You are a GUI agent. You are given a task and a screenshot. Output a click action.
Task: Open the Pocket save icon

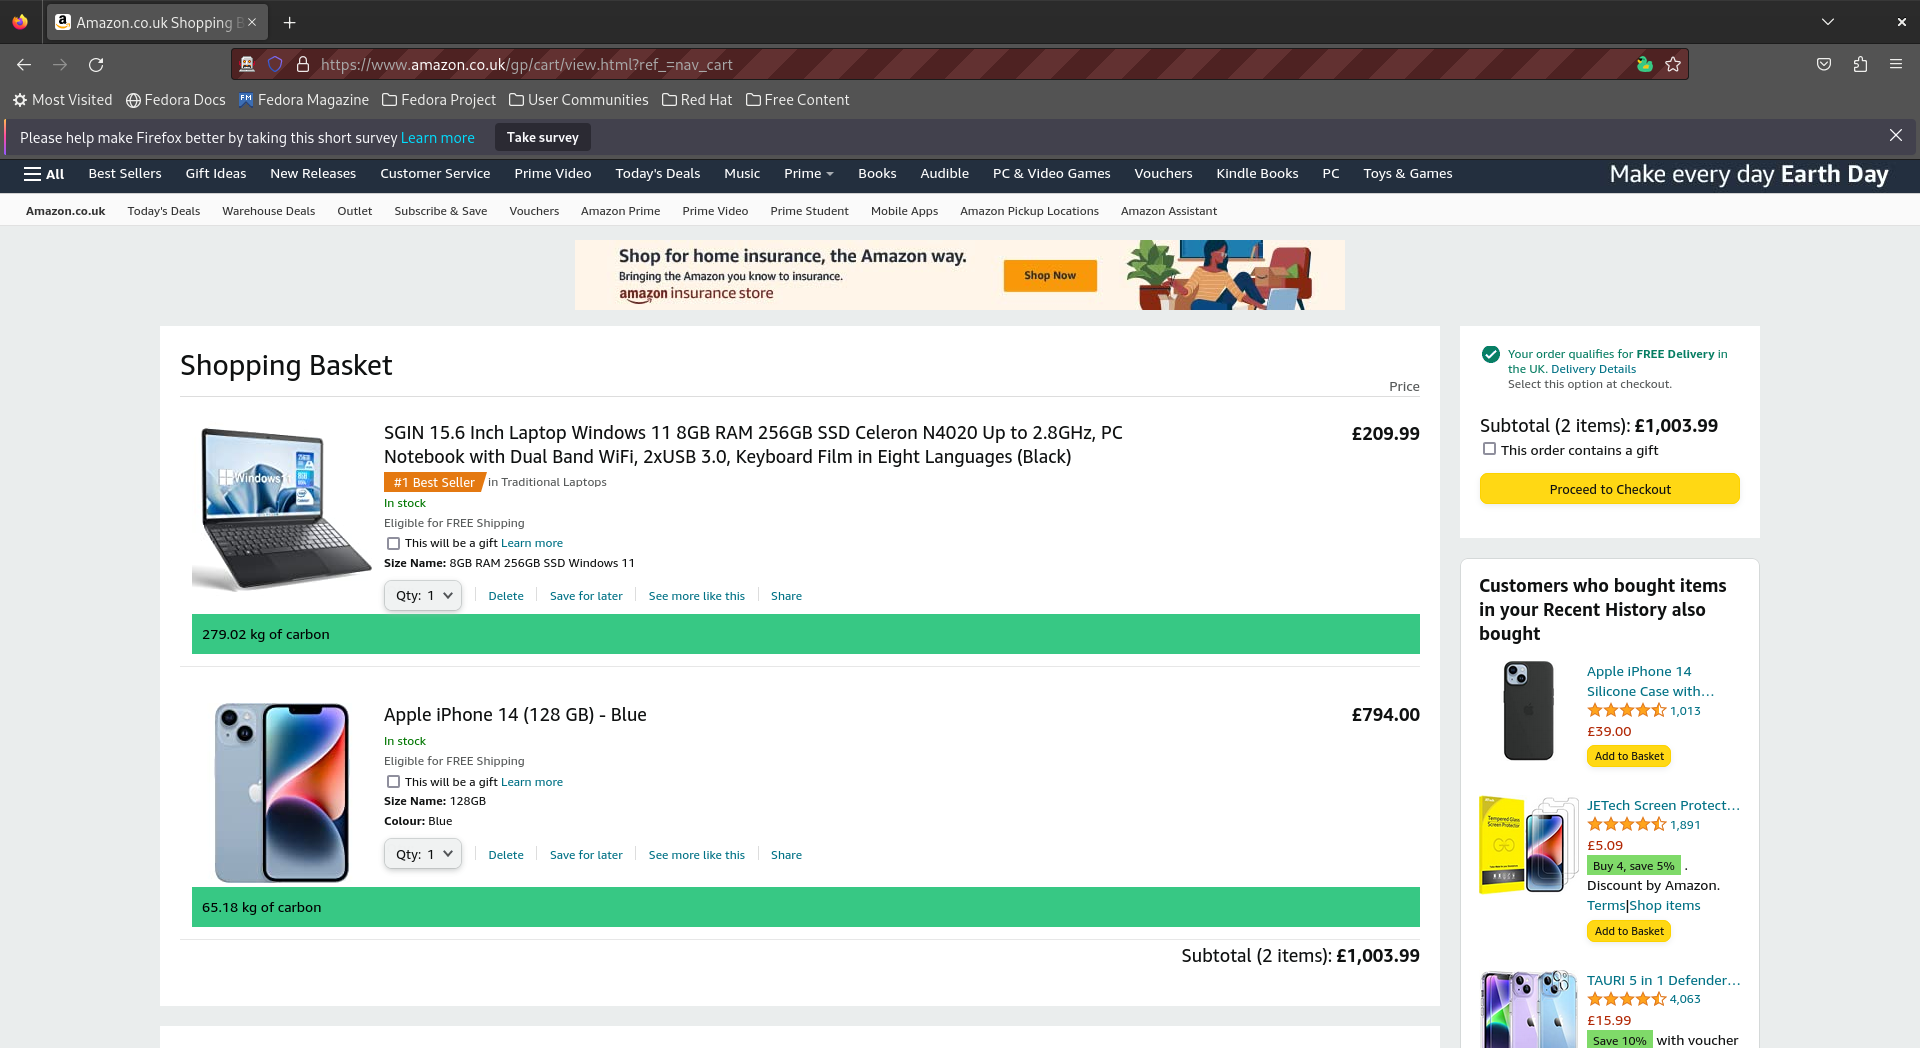tap(1824, 64)
